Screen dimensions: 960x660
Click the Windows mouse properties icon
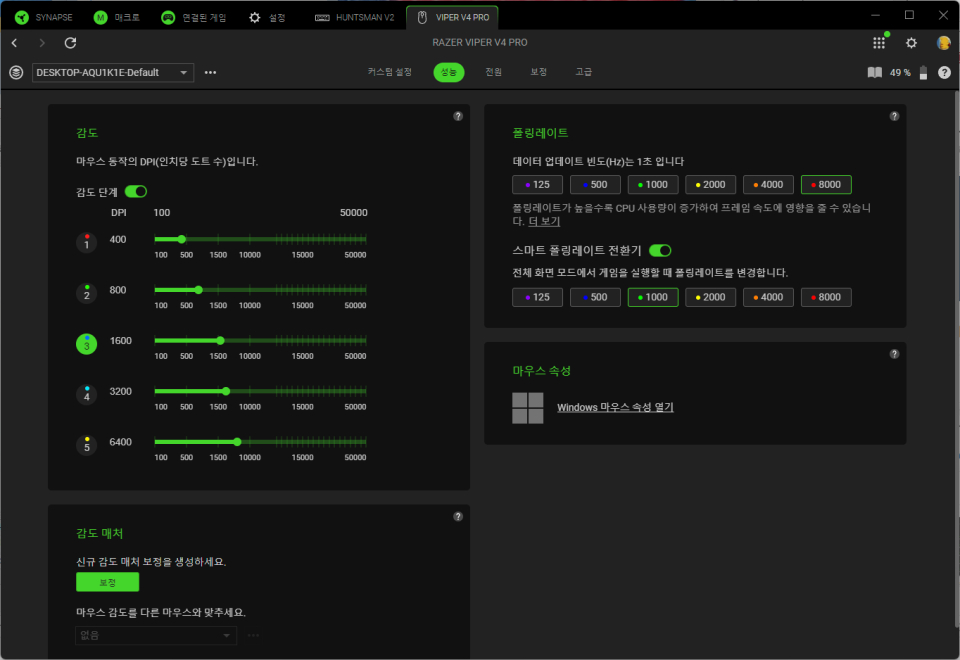(x=528, y=408)
